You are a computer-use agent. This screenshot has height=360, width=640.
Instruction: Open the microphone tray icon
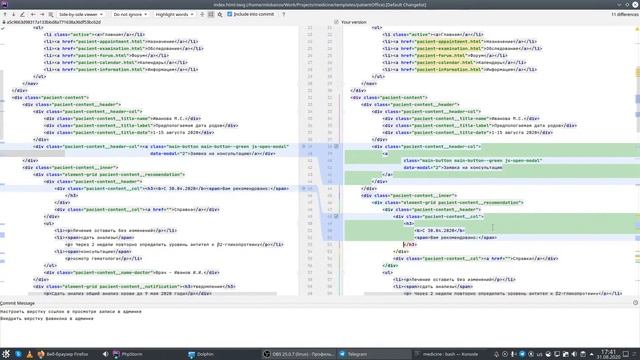pos(513,354)
